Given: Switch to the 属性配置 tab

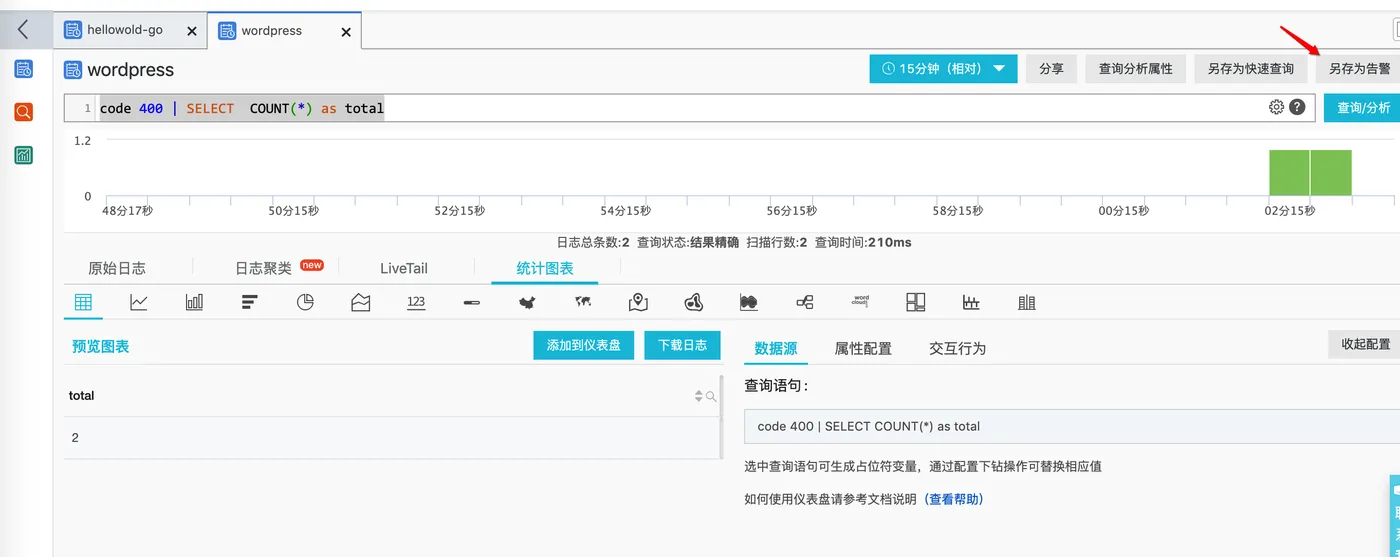Looking at the screenshot, I should 863,348.
